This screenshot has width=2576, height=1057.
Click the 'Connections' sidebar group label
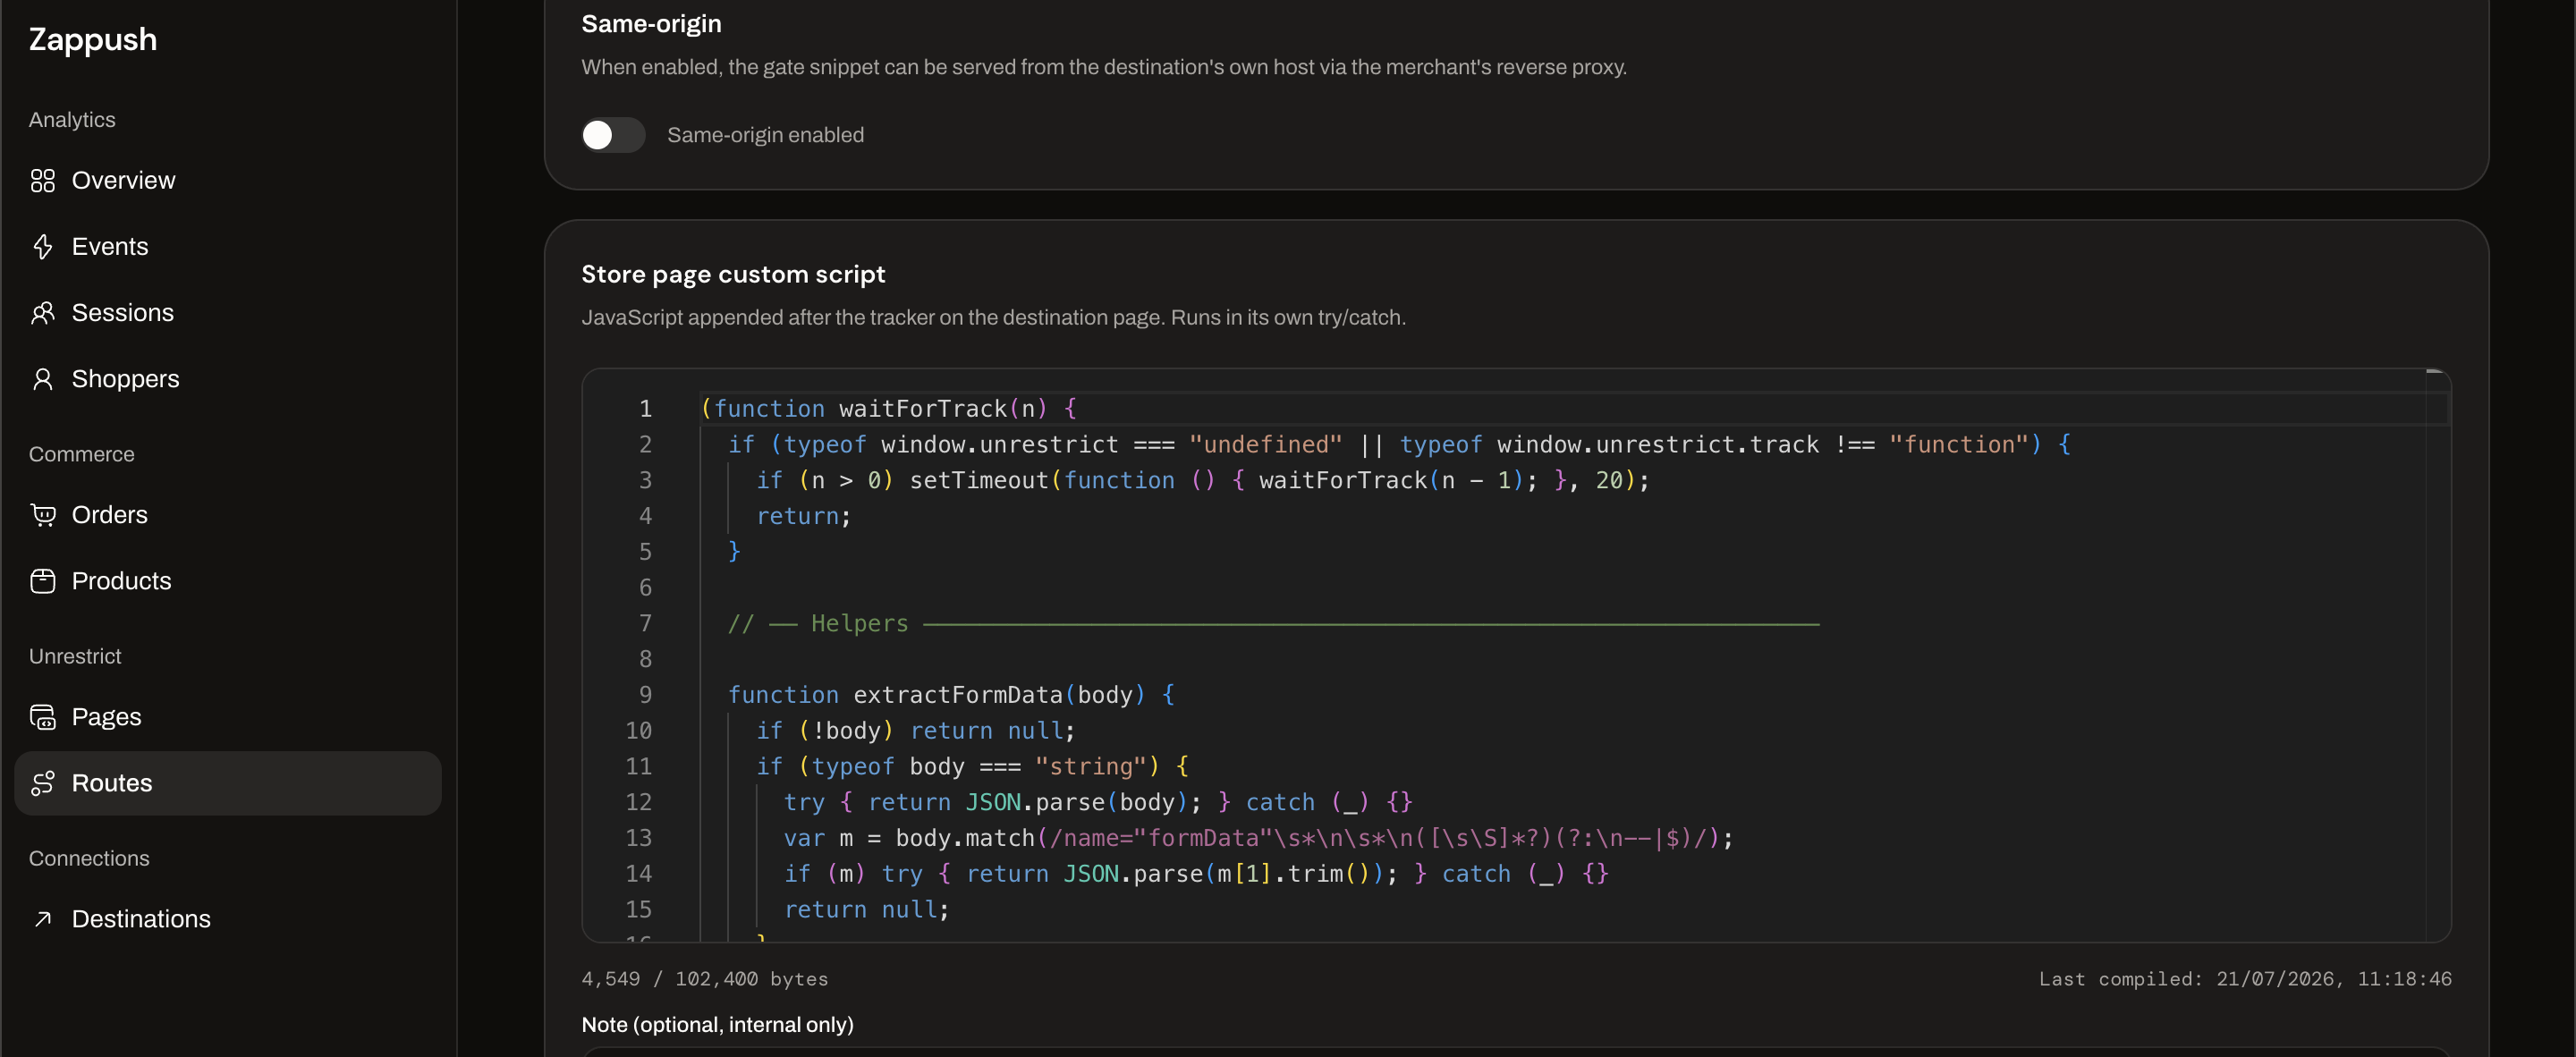click(89, 858)
